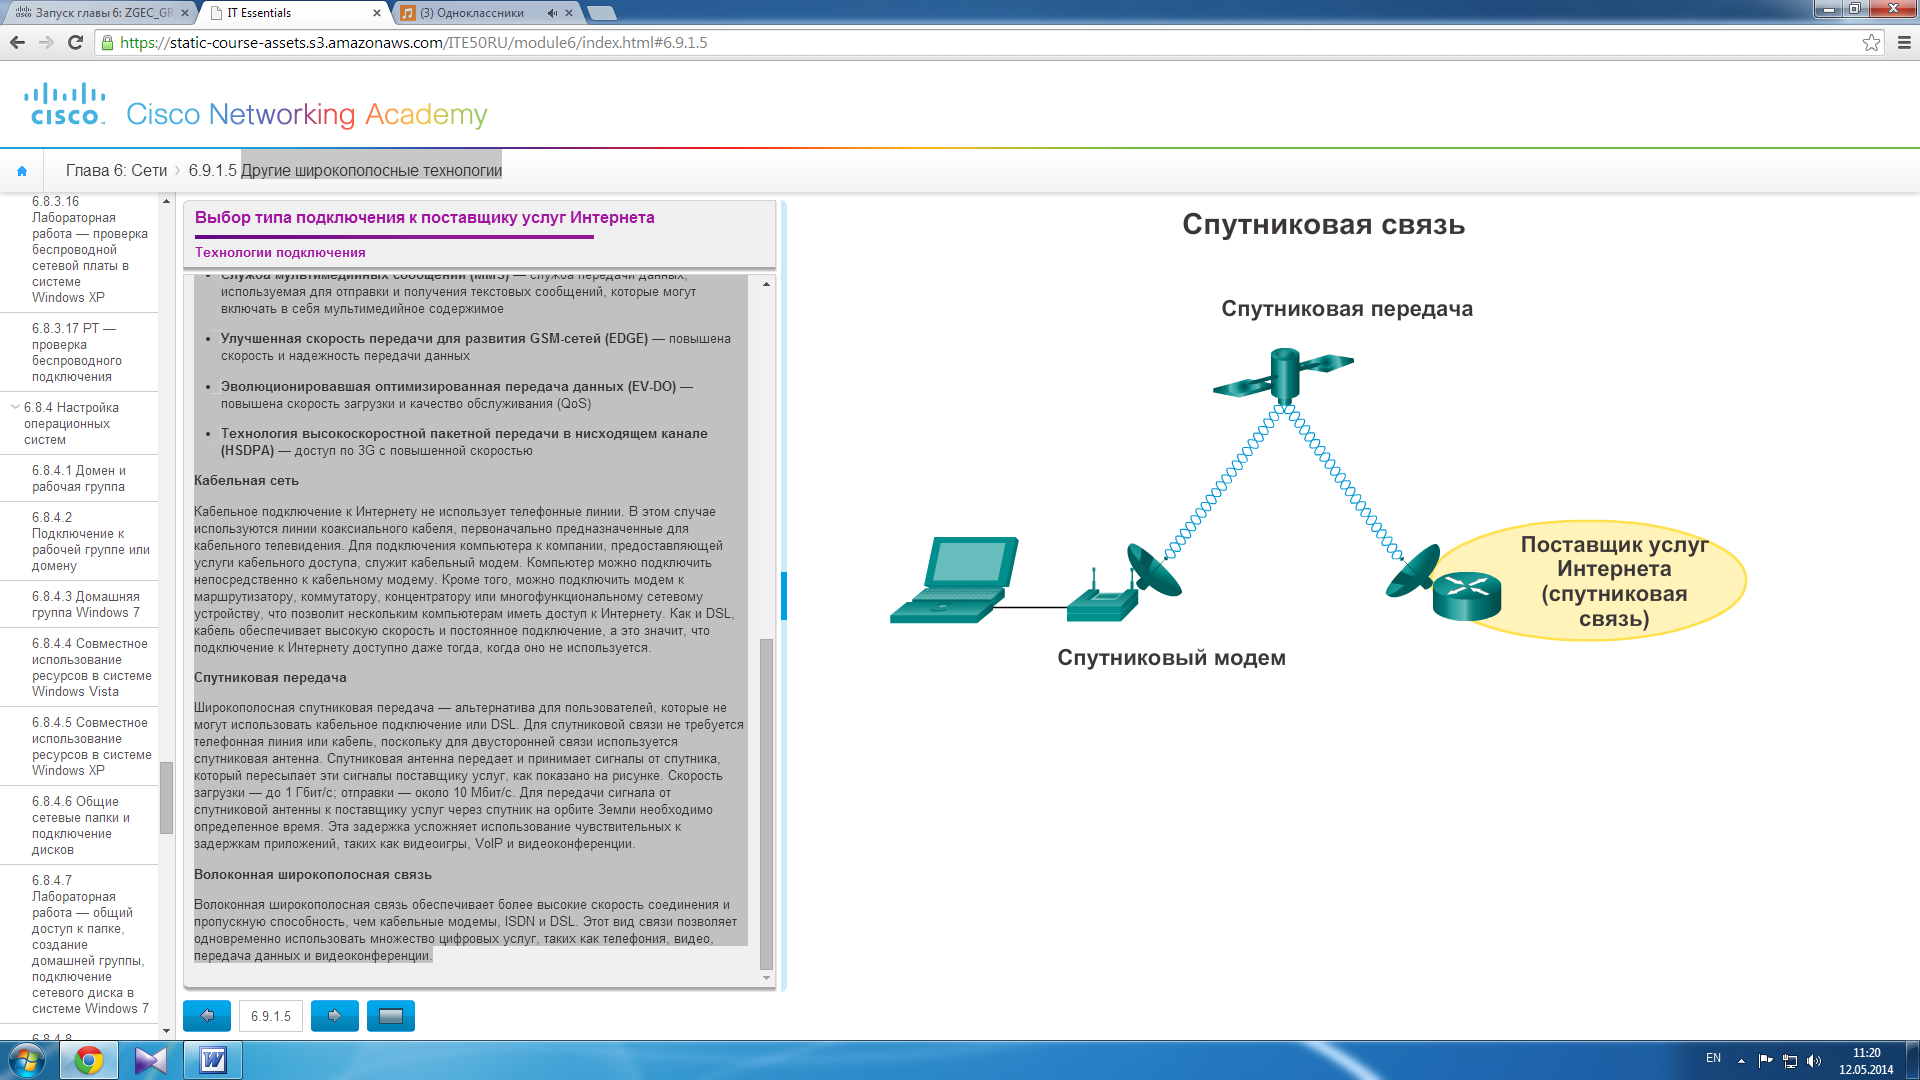The image size is (1920, 1080).
Task: Click the Спутниковый модем label
Action: pos(1171,658)
